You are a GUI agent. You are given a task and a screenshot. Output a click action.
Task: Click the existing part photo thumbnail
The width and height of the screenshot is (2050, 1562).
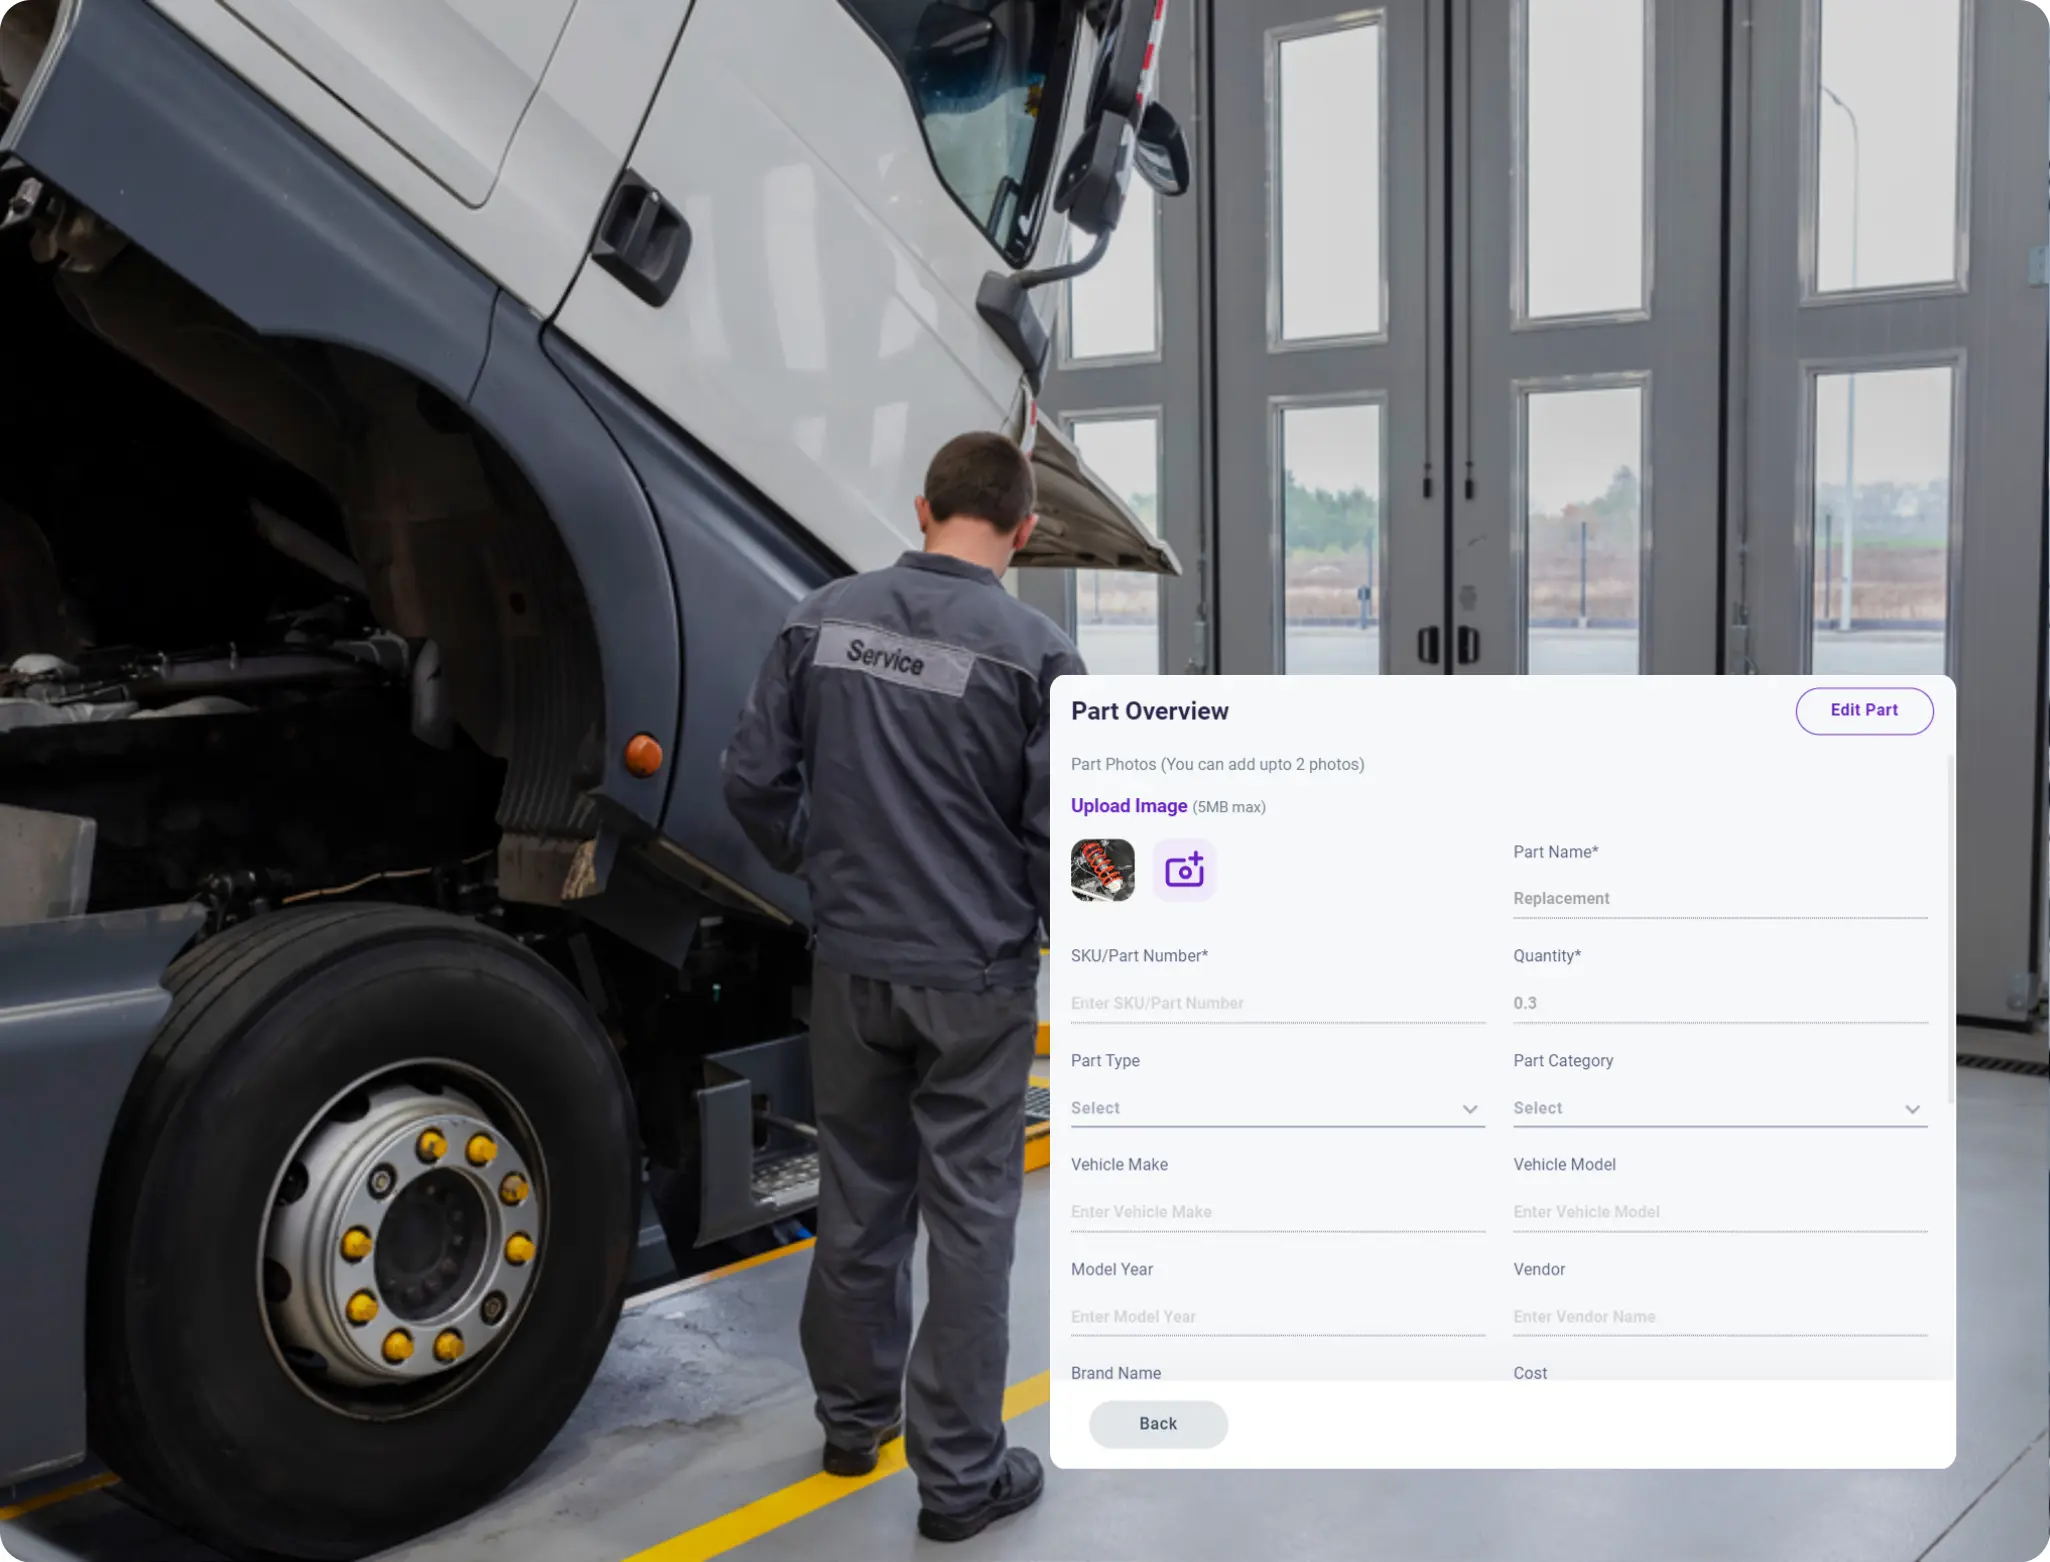[x=1102, y=870]
